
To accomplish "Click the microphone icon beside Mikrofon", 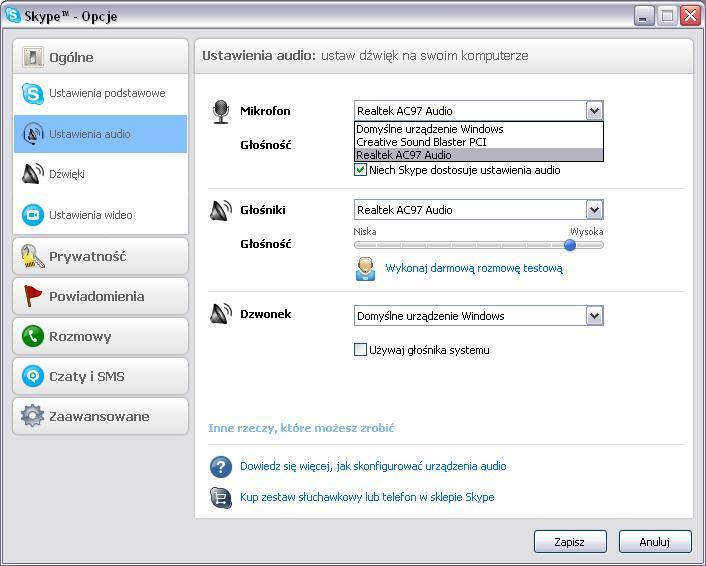I will pos(221,112).
